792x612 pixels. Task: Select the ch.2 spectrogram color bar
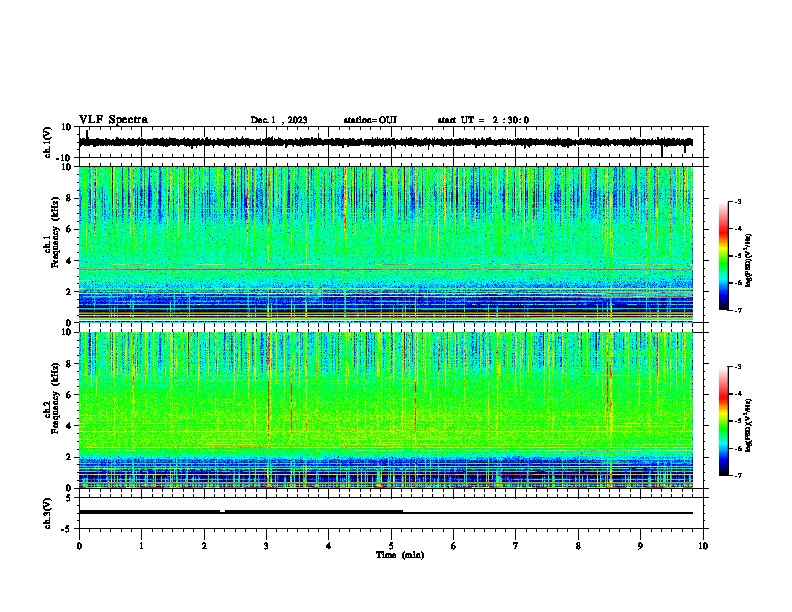(x=723, y=421)
